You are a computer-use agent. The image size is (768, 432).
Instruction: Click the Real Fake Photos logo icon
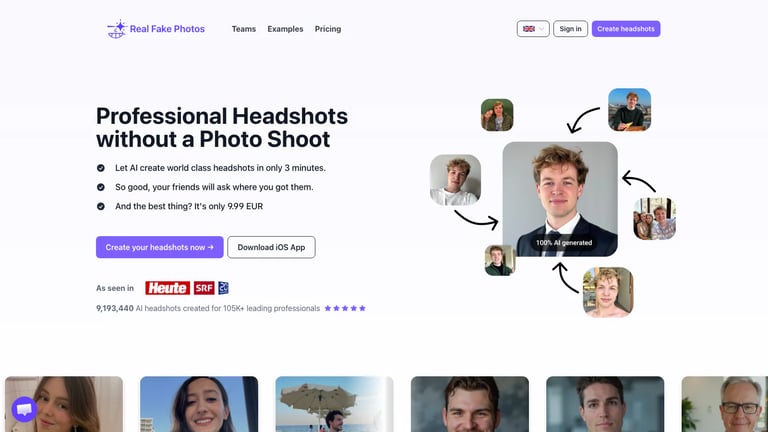(117, 29)
